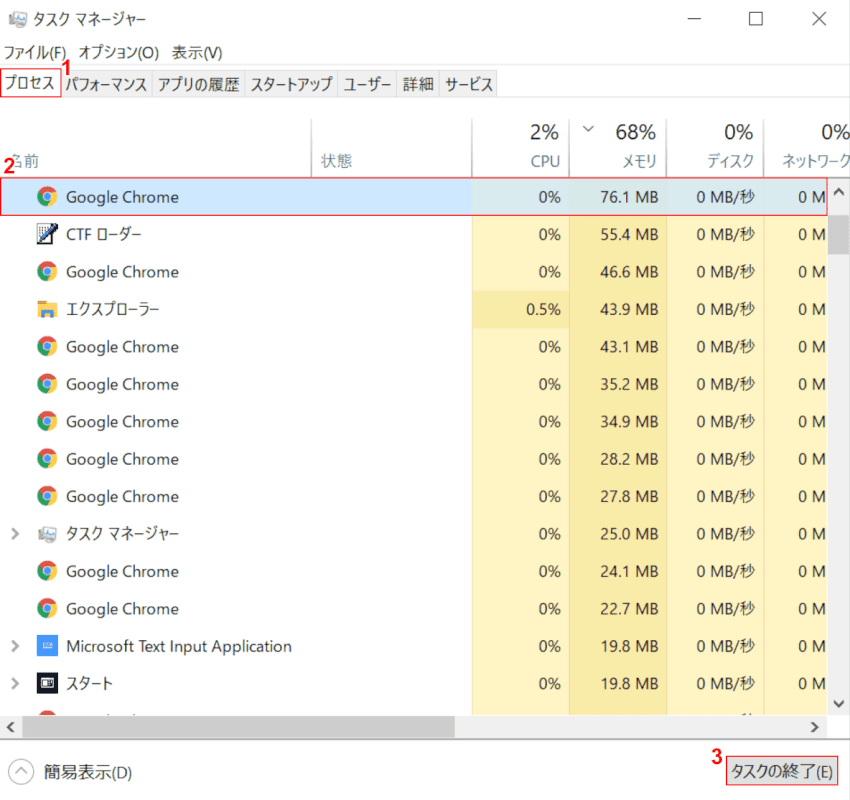The height and width of the screenshot is (800, 850).
Task: Sort by the ネットワーク column header
Action: pos(807,149)
